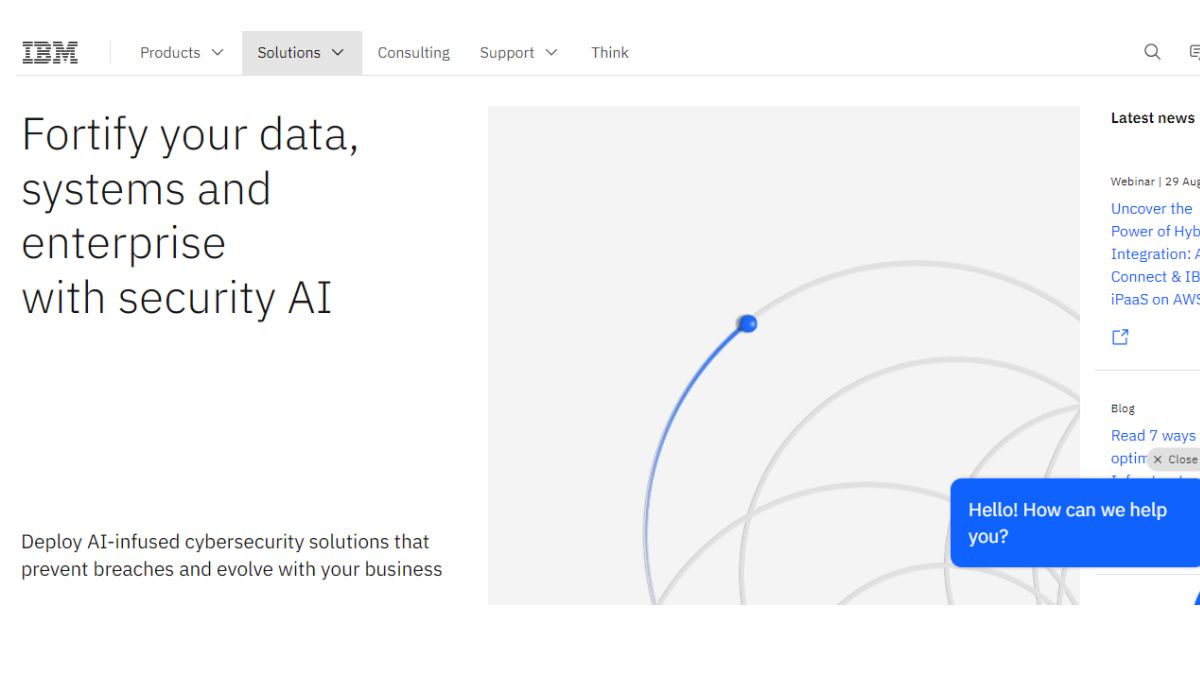Click the grey circles hero image
This screenshot has width=1200, height=700.
[783, 355]
